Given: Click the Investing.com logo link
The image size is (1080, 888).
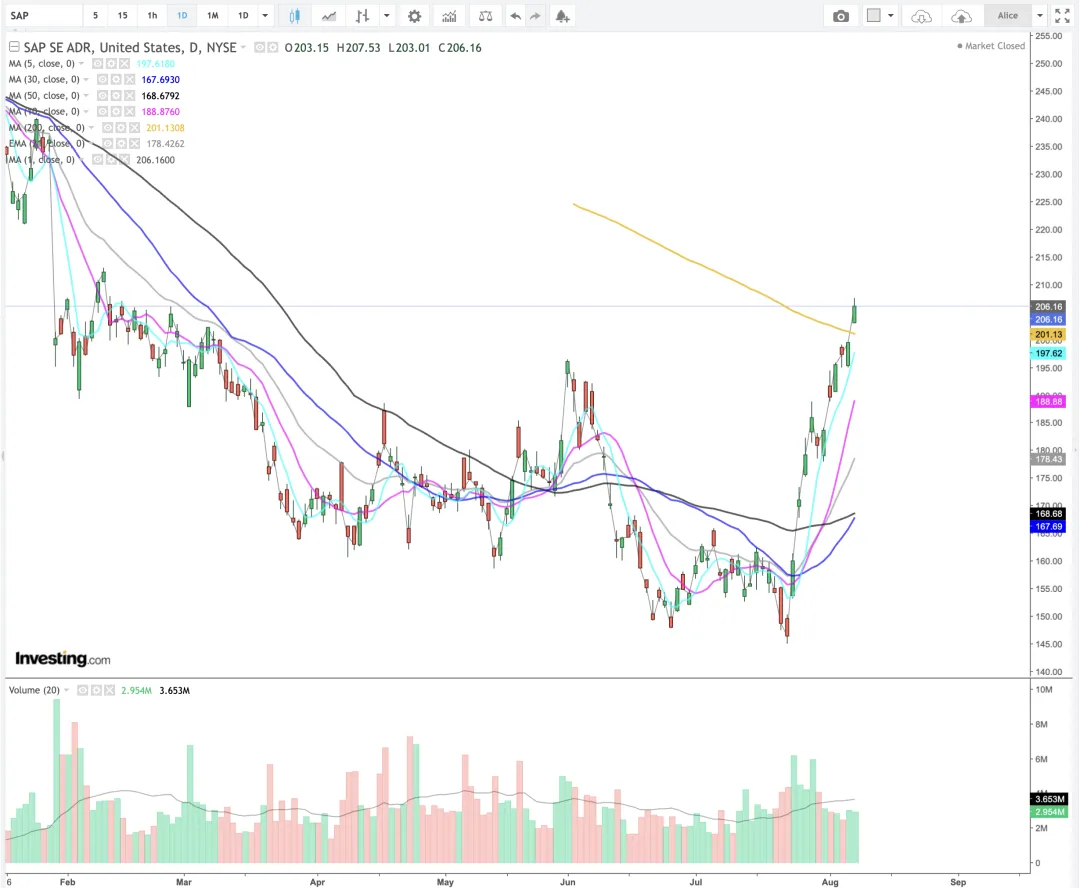Looking at the screenshot, I should 63,659.
